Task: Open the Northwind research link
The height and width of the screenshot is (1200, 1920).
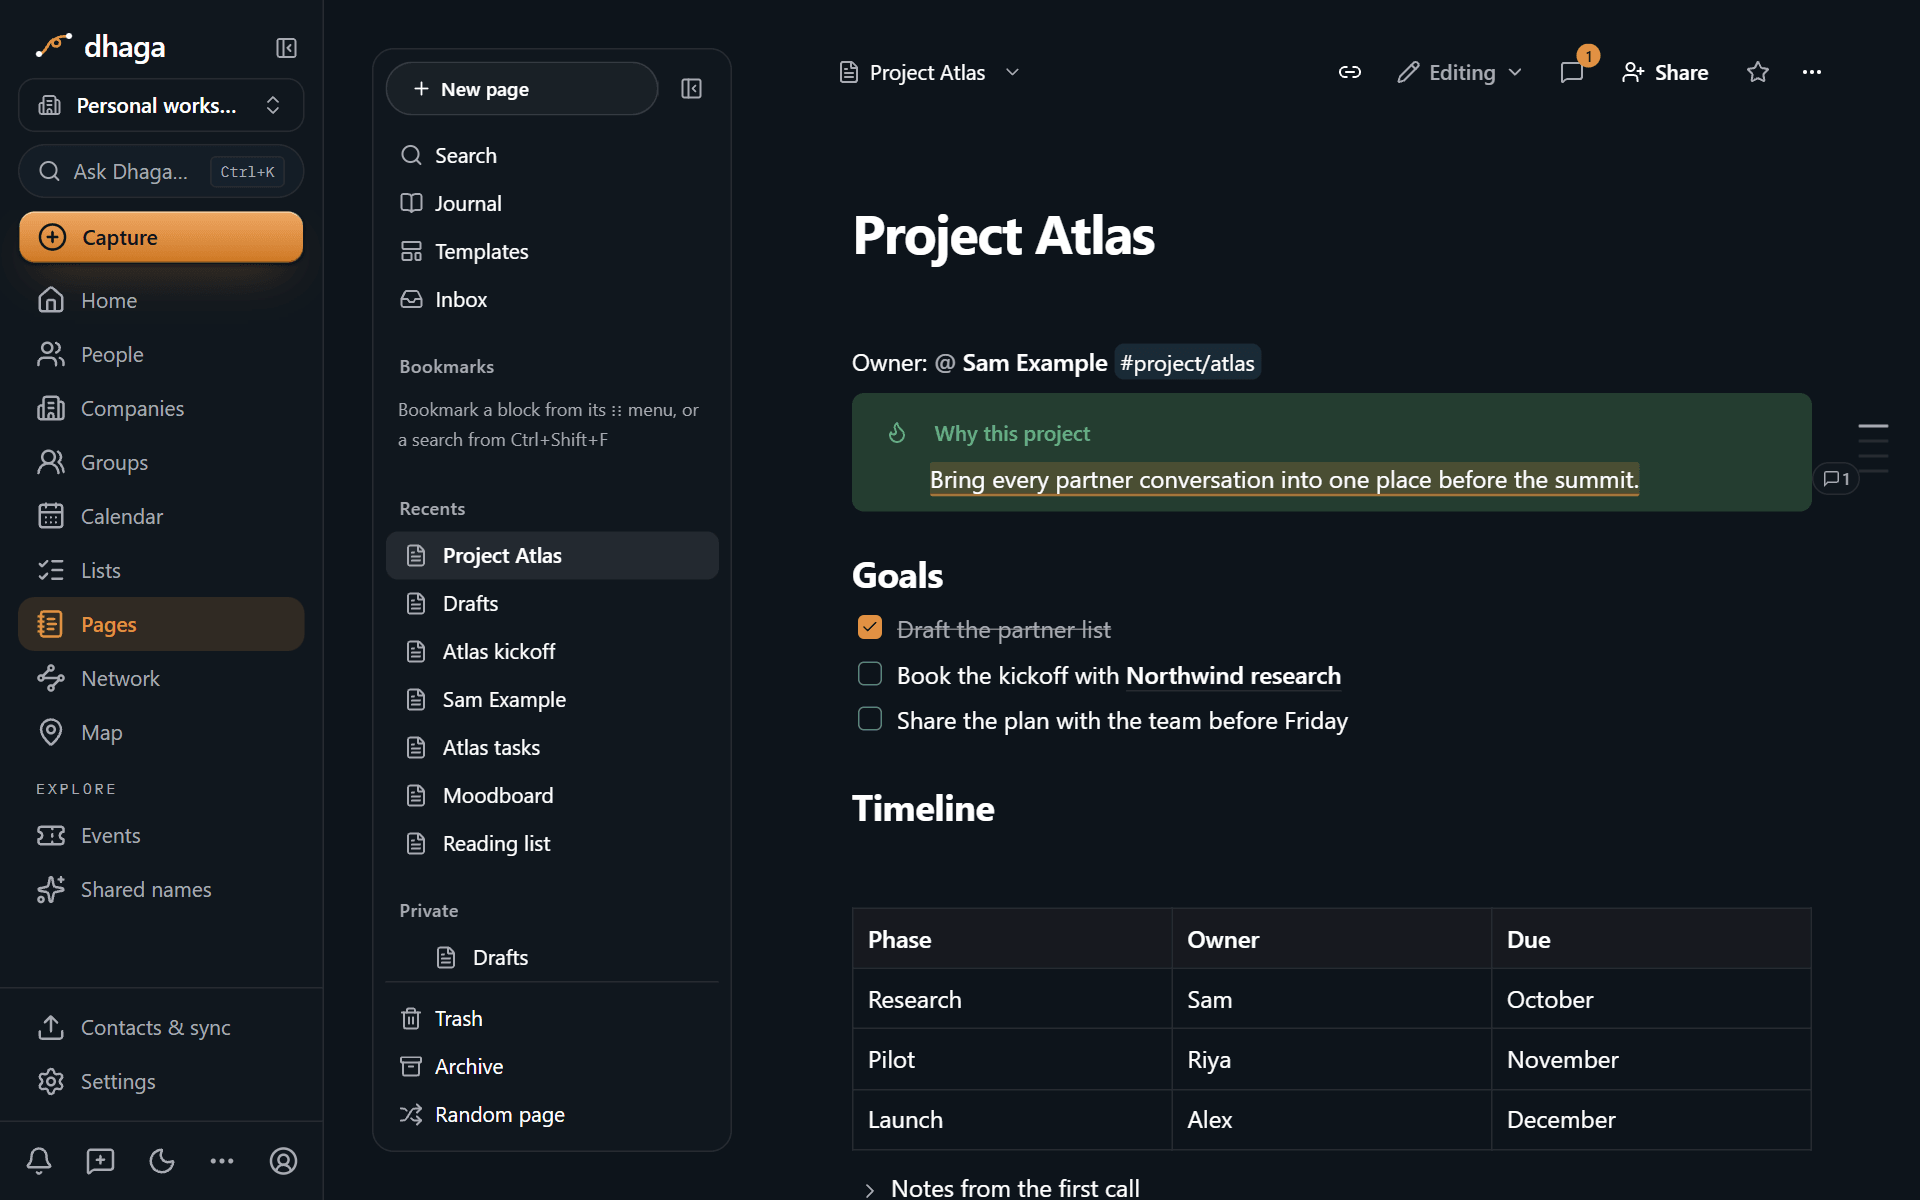Action: click(1233, 676)
